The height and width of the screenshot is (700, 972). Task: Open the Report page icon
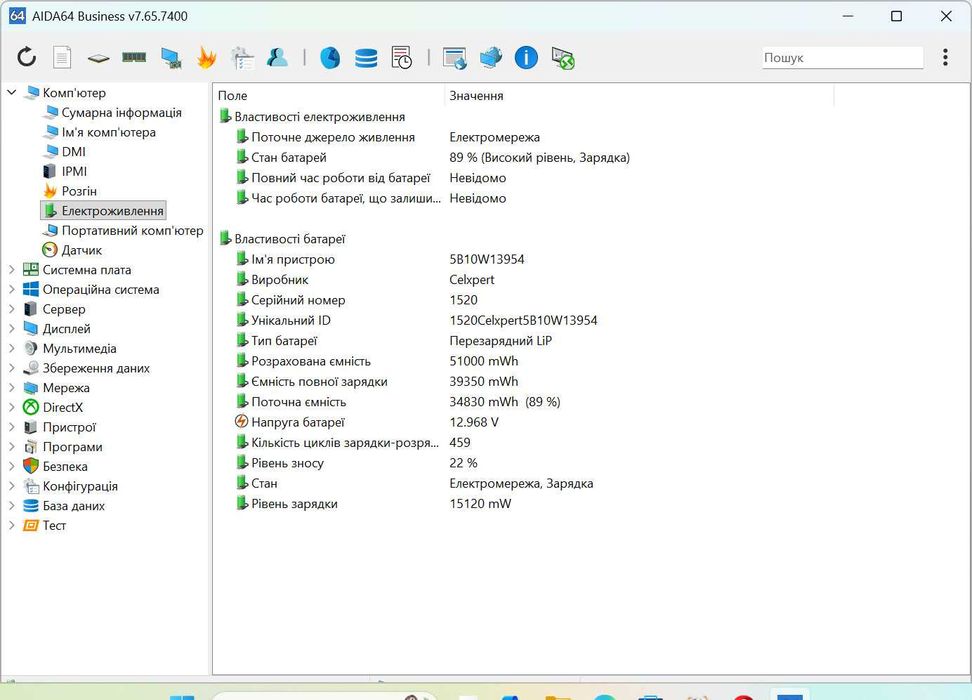pyautogui.click(x=62, y=58)
